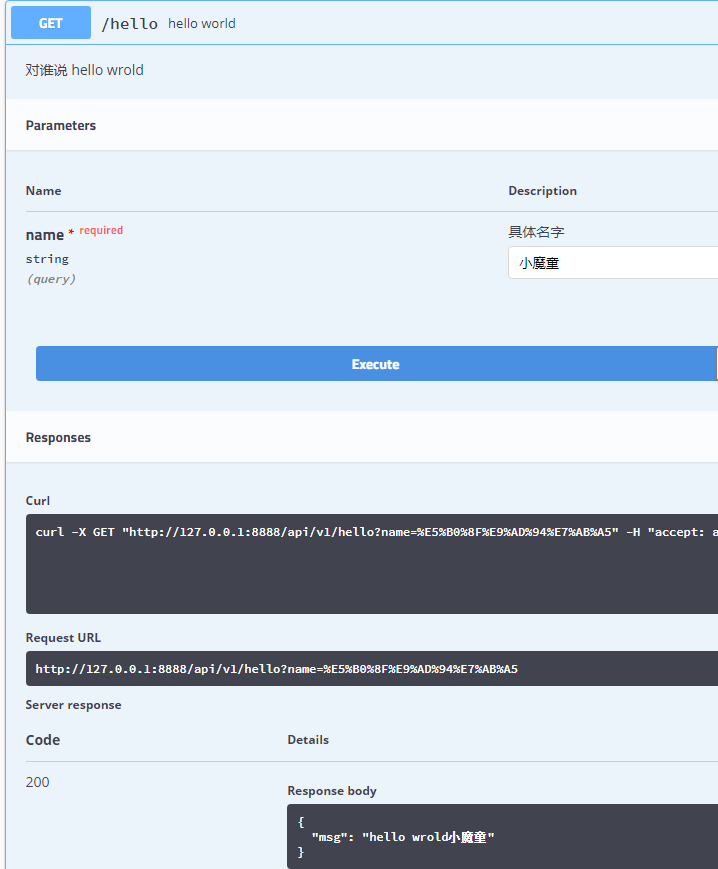Click the 'string' type label
The width and height of the screenshot is (718, 869).
click(x=47, y=259)
